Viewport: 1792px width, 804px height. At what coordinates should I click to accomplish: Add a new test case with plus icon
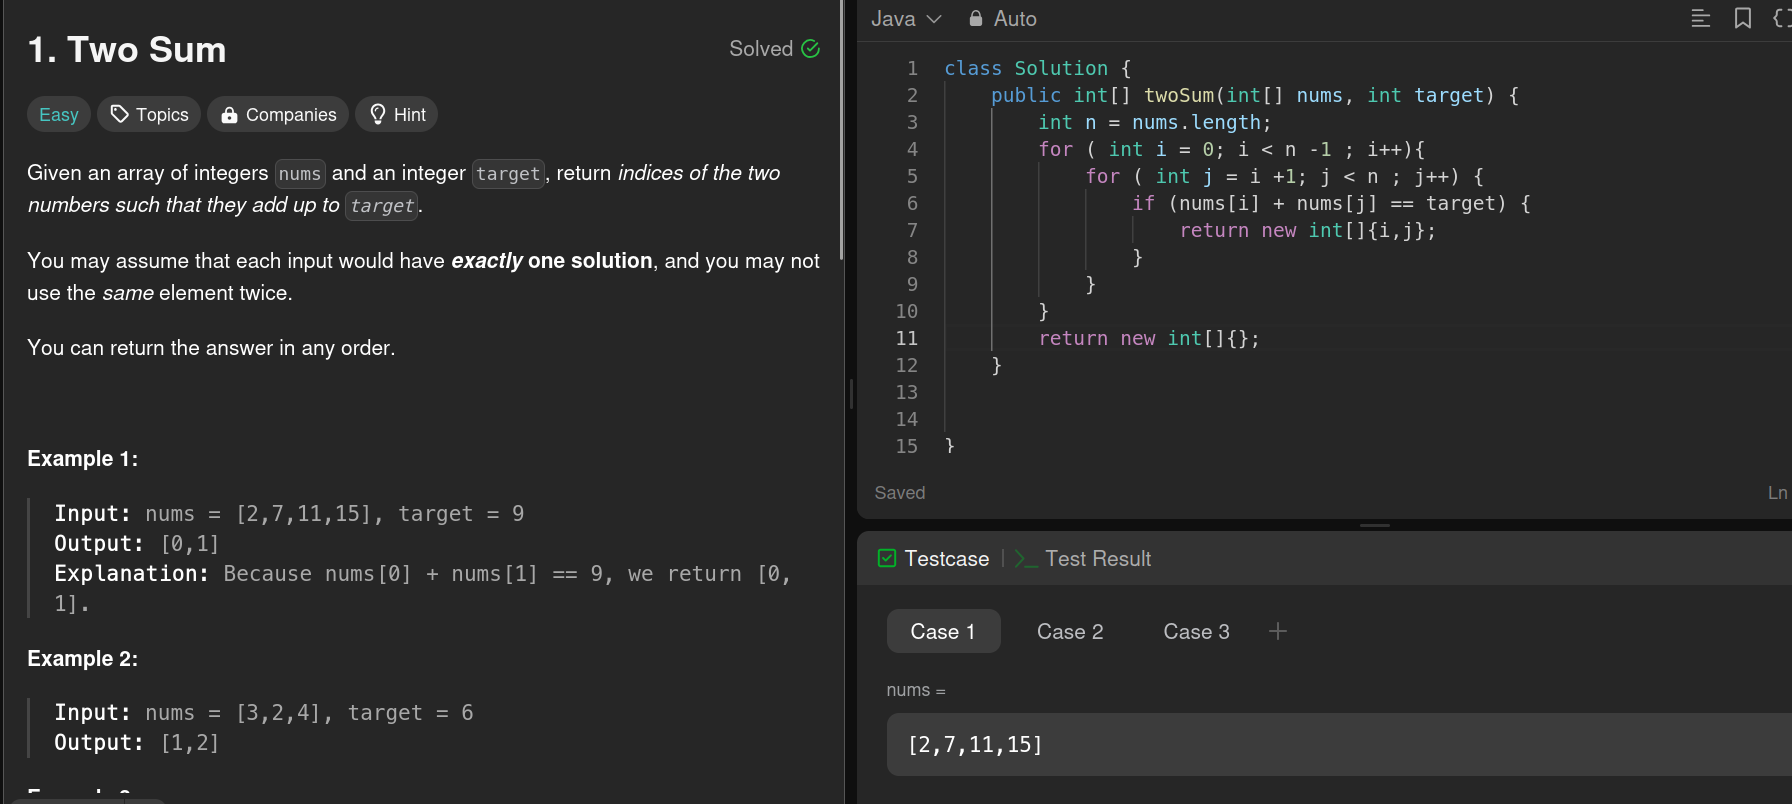pos(1277,631)
